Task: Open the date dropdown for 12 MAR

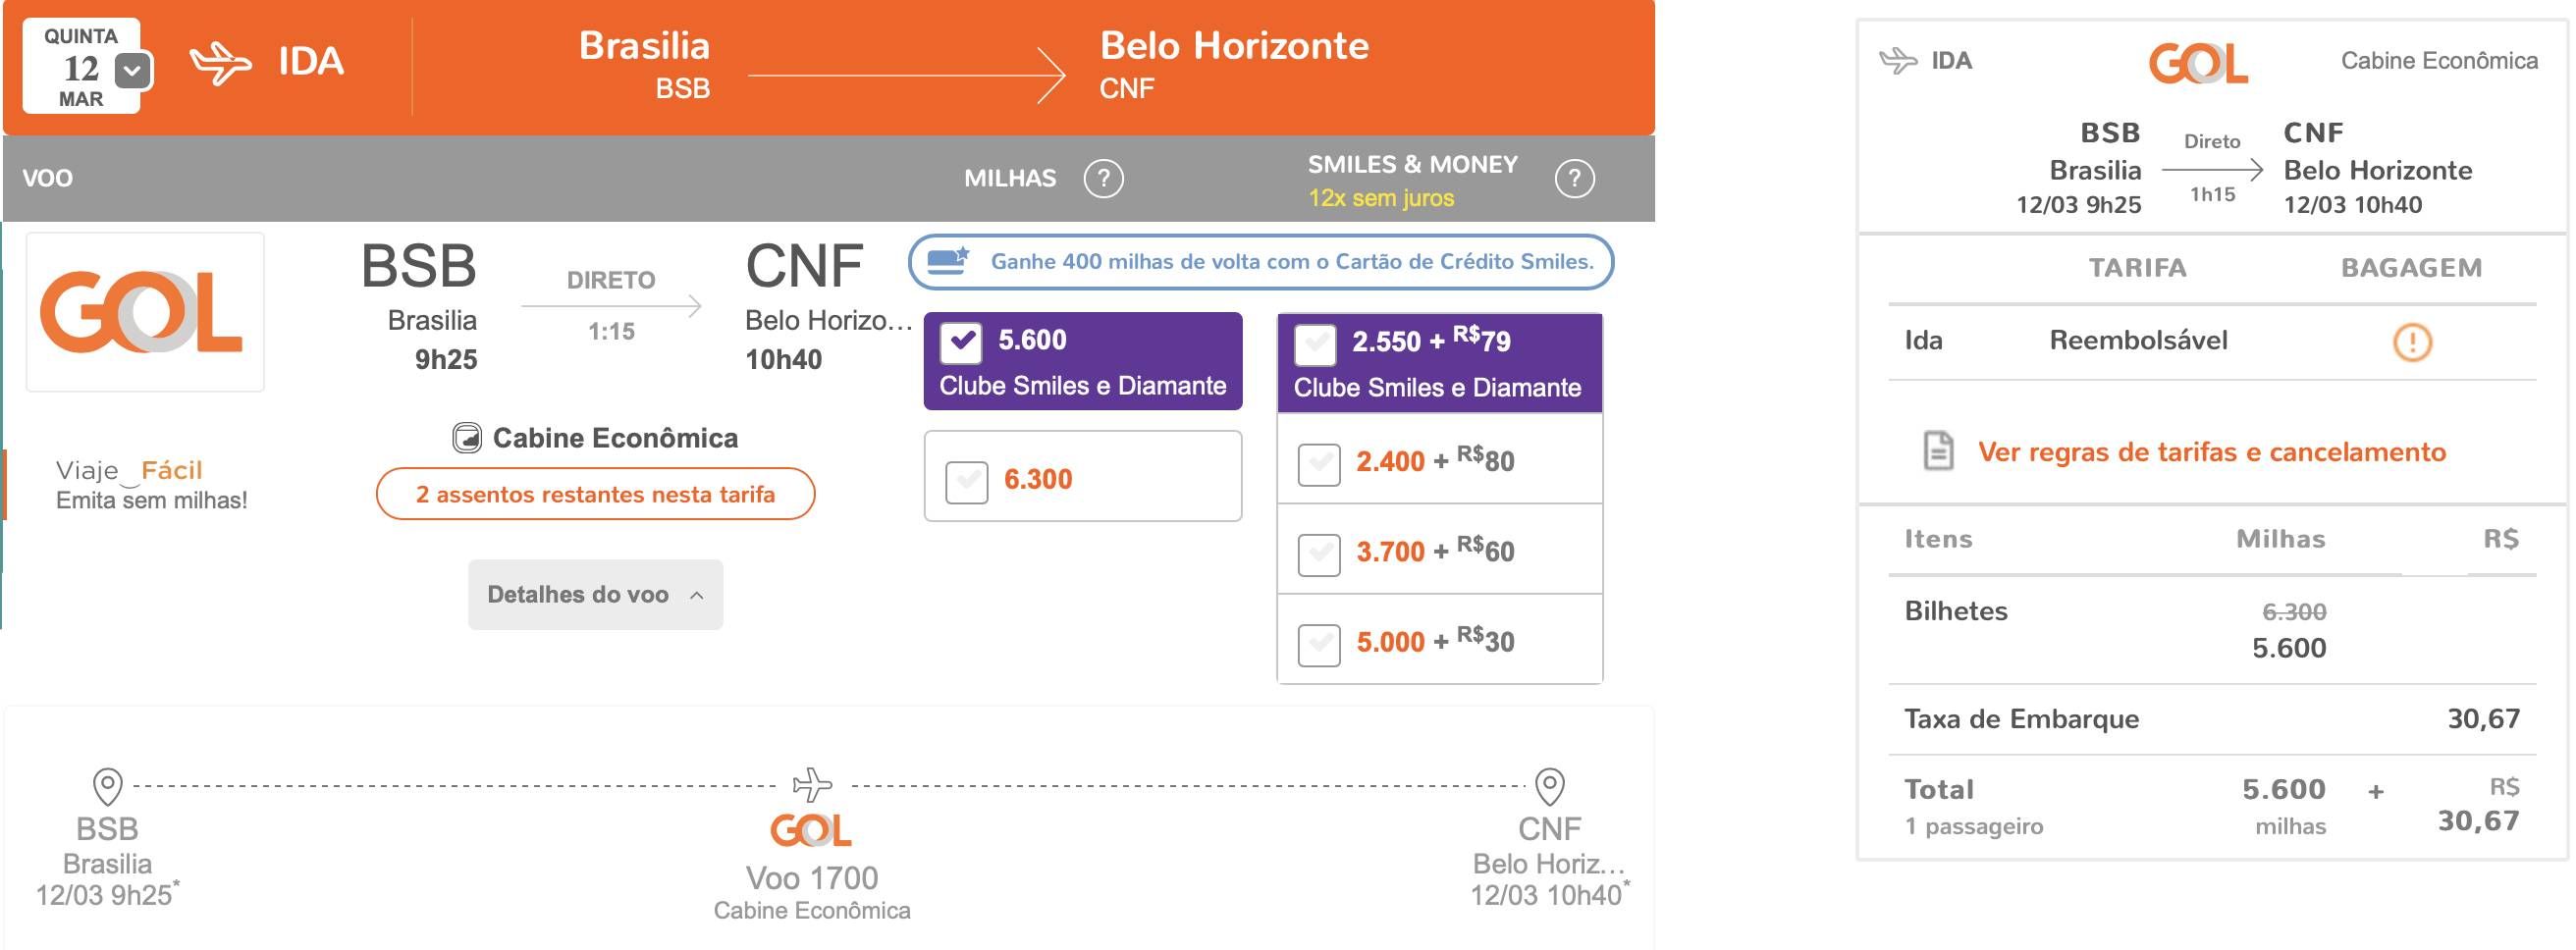Action: coord(133,71)
